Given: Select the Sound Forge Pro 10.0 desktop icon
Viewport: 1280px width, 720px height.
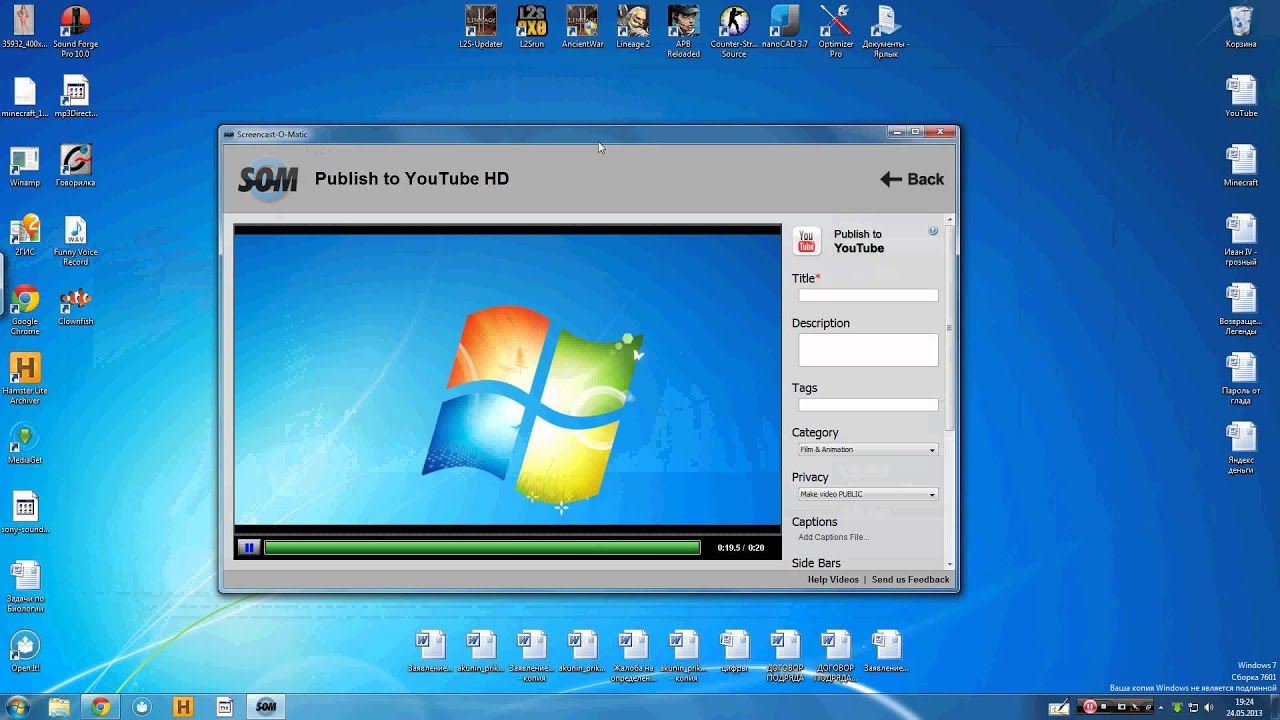Looking at the screenshot, I should [75, 32].
